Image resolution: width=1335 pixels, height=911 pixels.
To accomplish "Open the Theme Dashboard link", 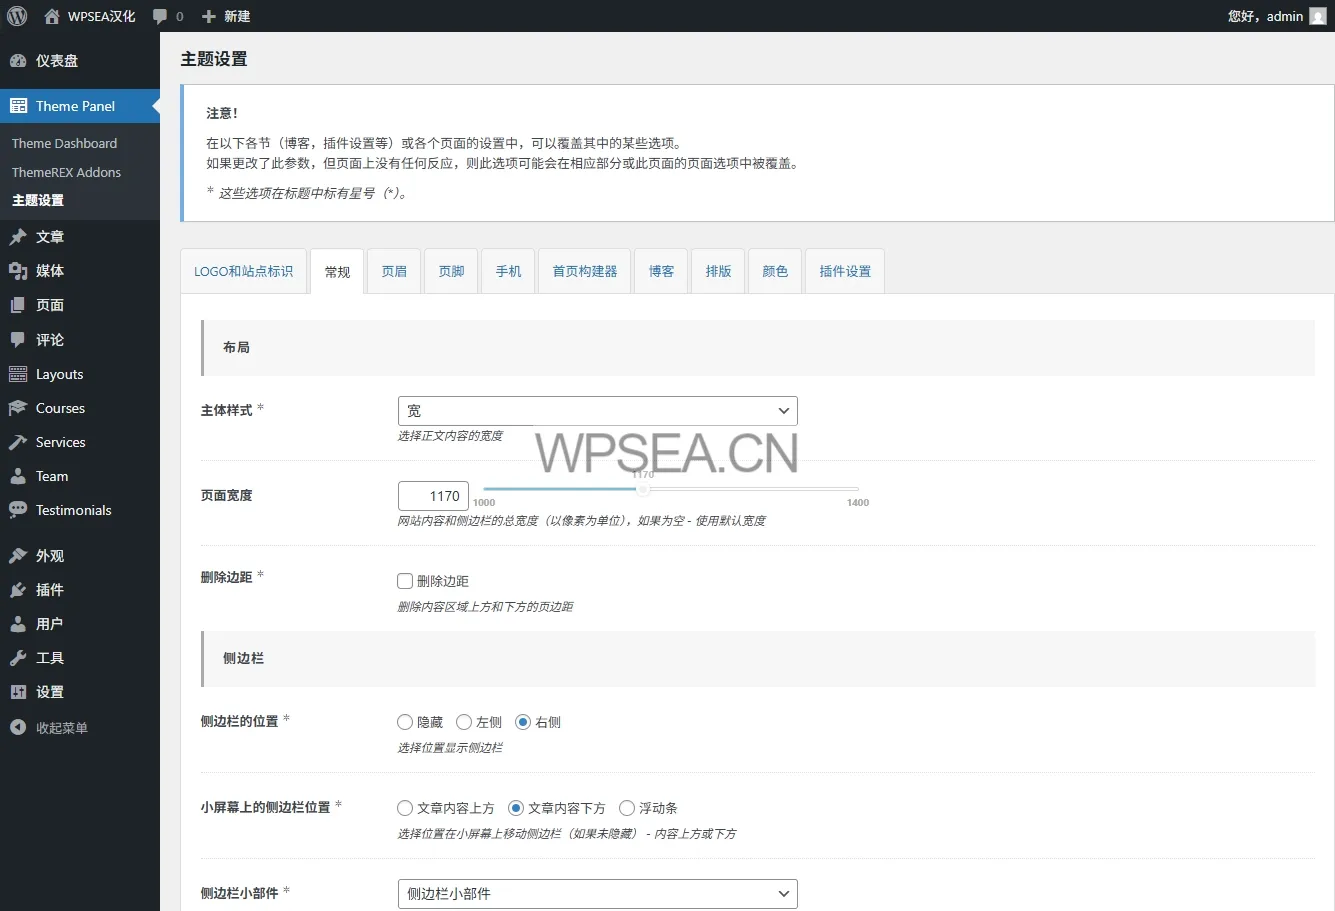I will click(x=64, y=143).
